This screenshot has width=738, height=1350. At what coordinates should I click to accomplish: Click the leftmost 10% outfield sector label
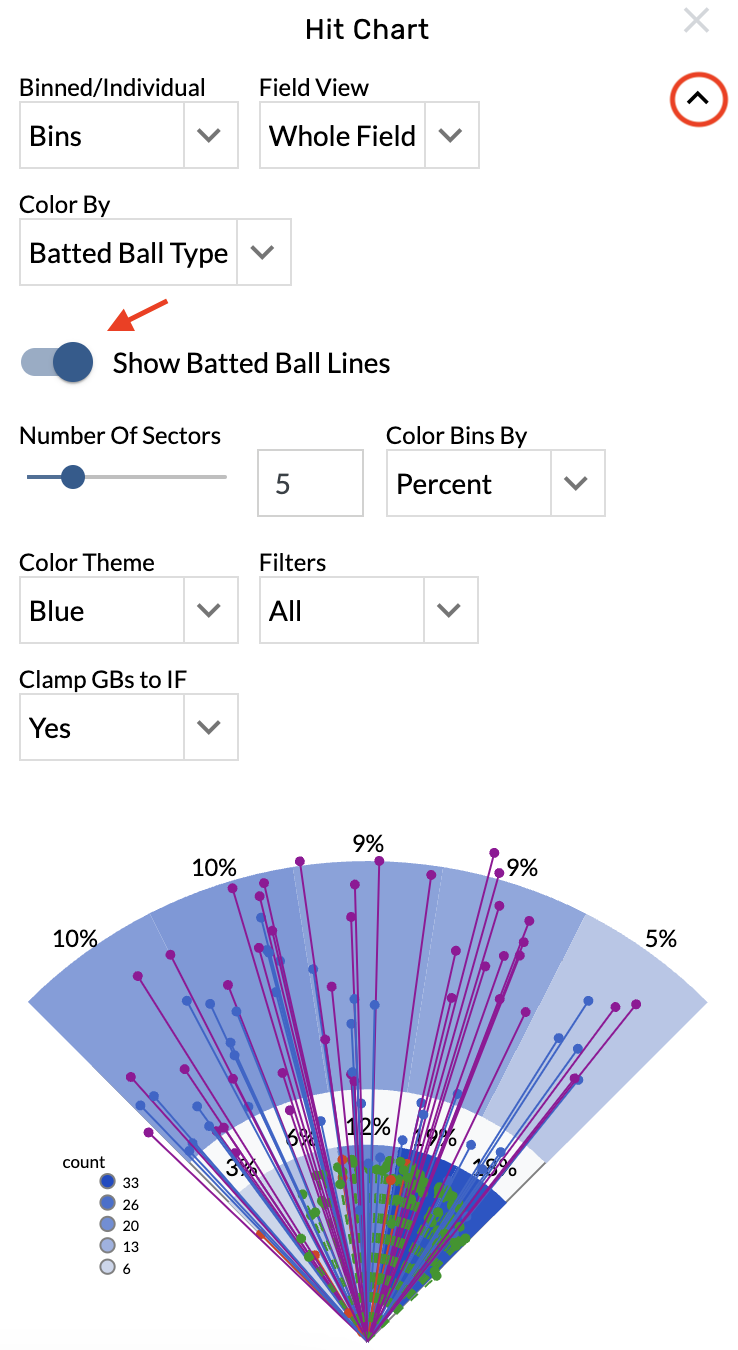click(75, 939)
